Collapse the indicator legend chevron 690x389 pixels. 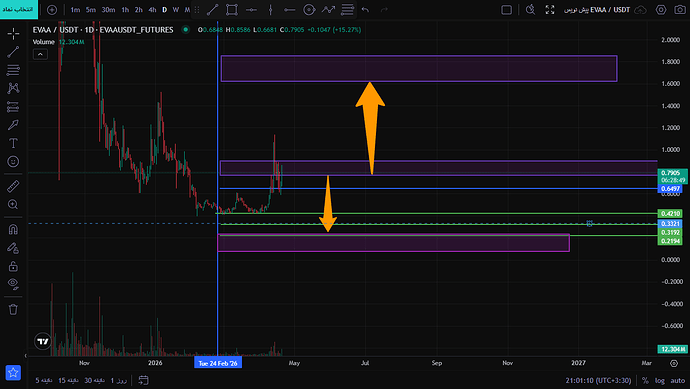[40, 54]
